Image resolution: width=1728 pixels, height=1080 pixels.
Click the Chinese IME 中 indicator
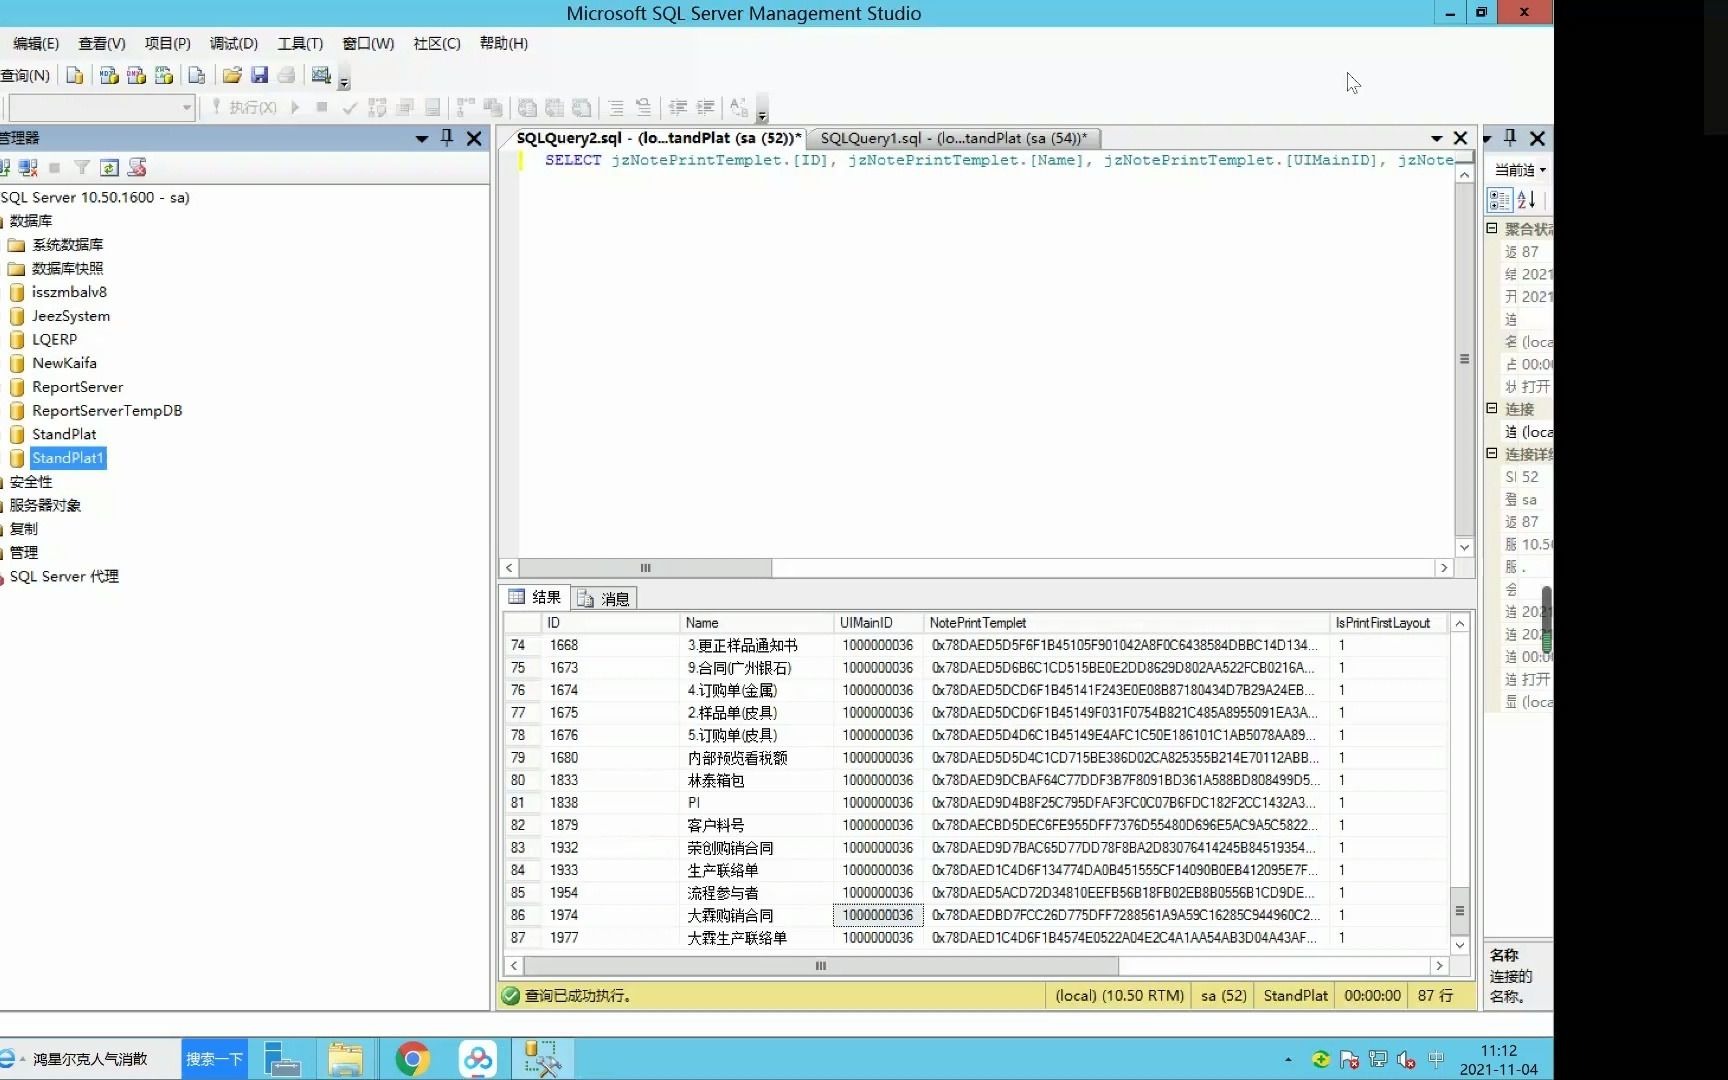(x=1436, y=1059)
